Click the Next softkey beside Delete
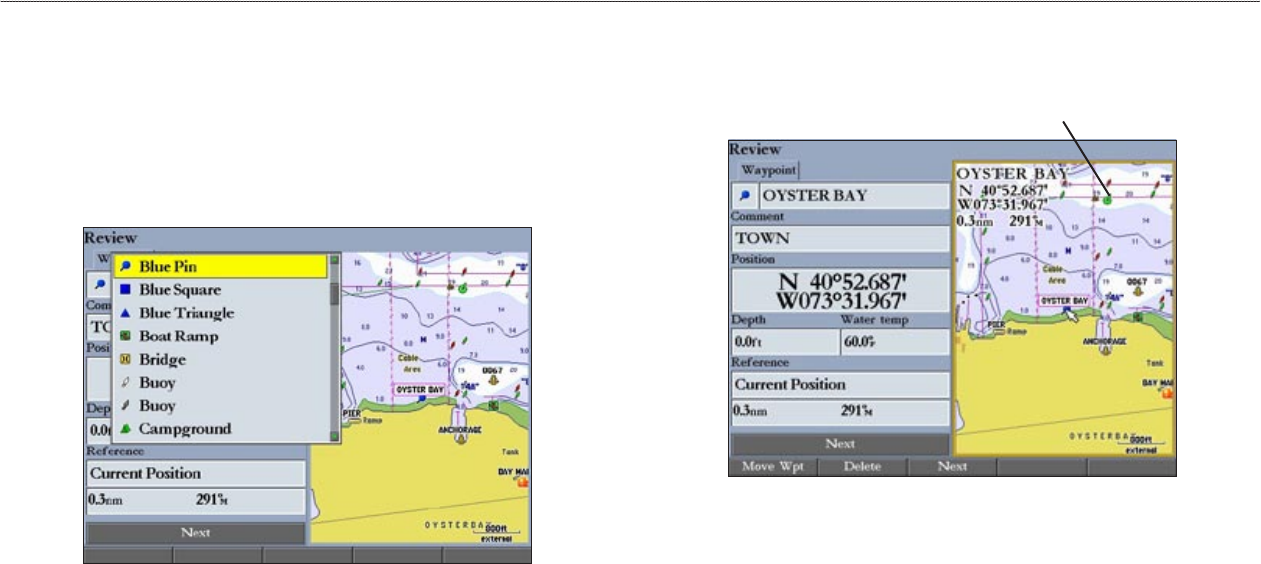 [x=952, y=466]
